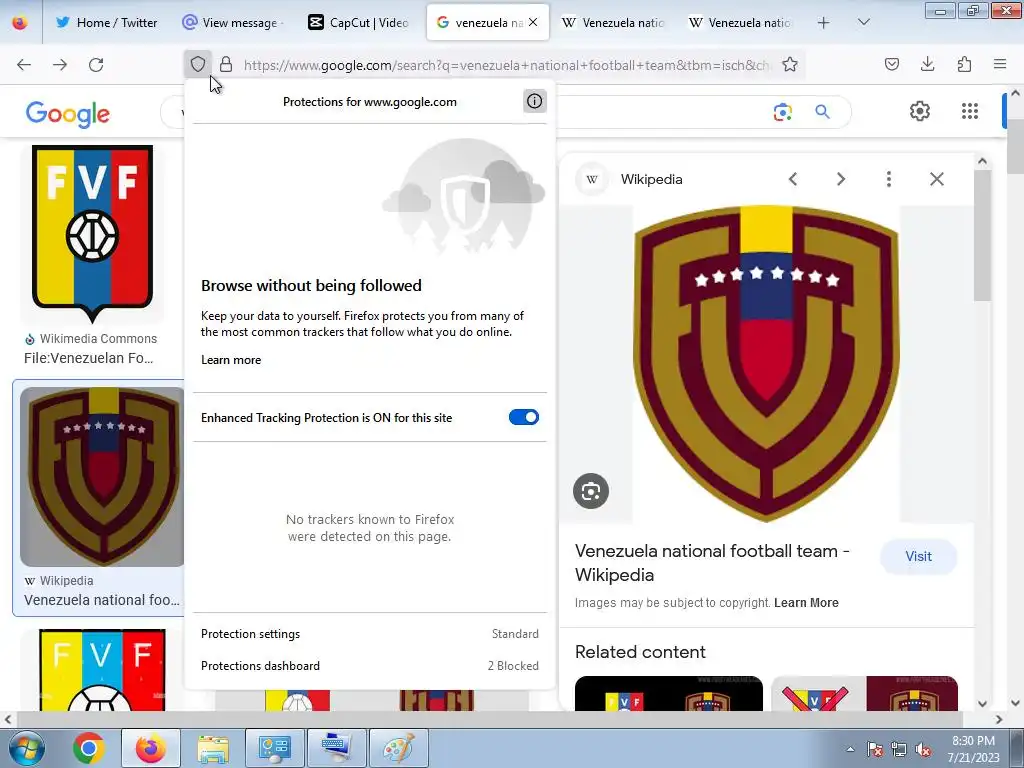Open a new browser tab
This screenshot has width=1024, height=768.
point(824,23)
